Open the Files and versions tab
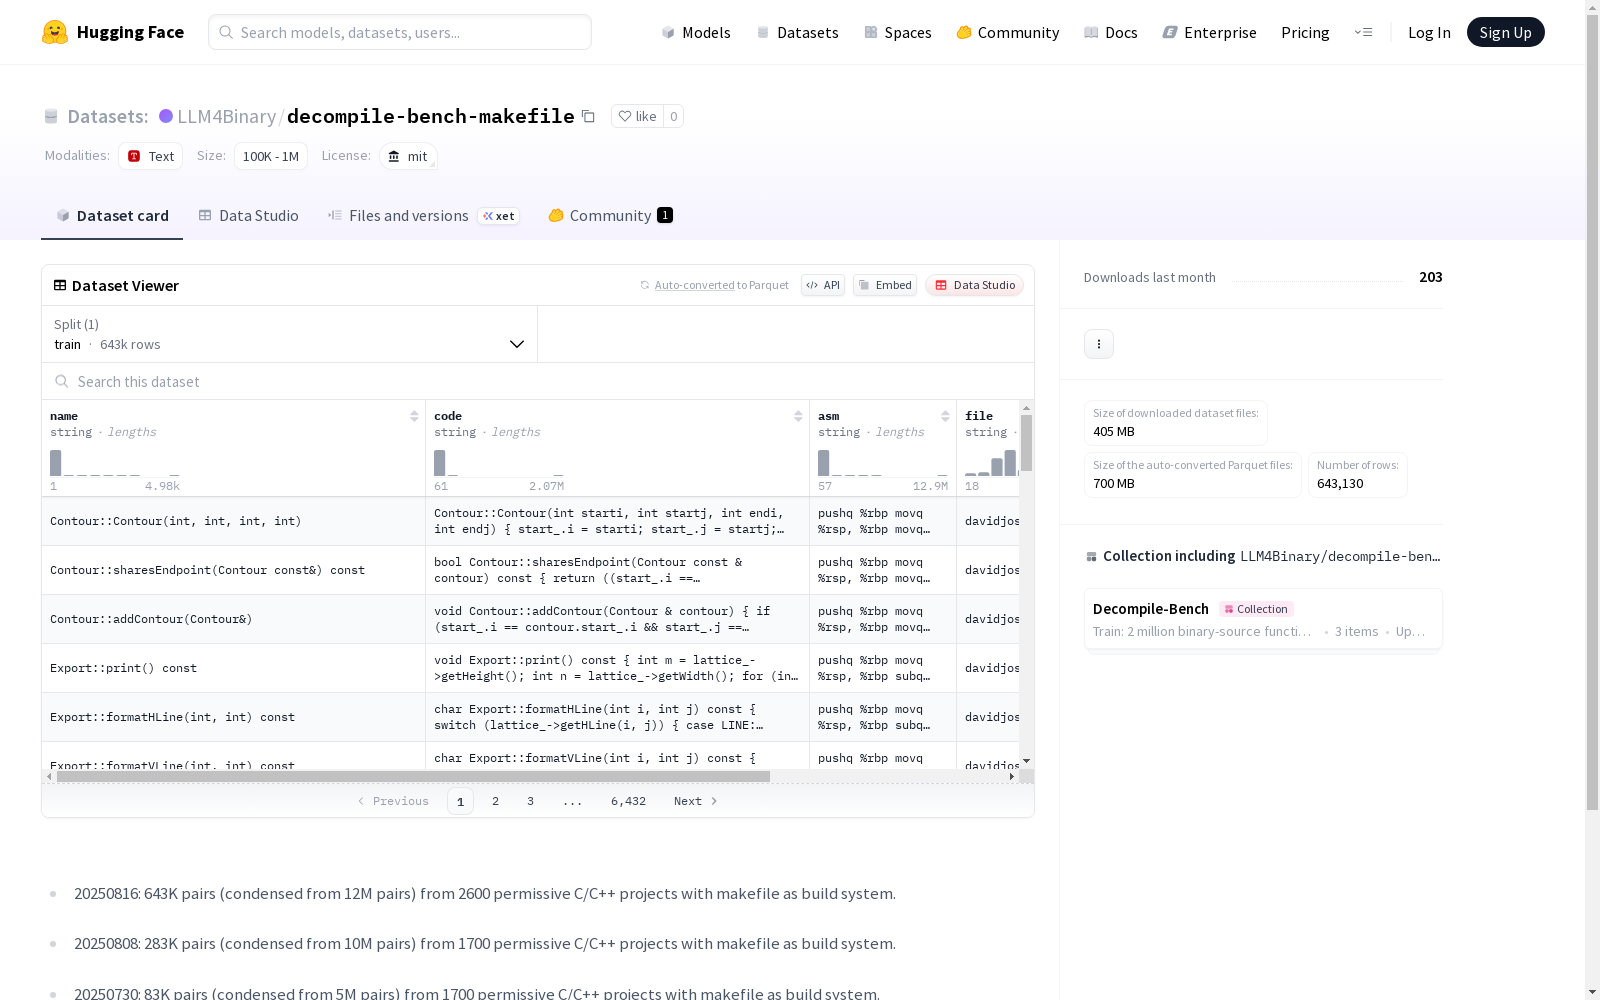The image size is (1600, 1000). [423, 216]
